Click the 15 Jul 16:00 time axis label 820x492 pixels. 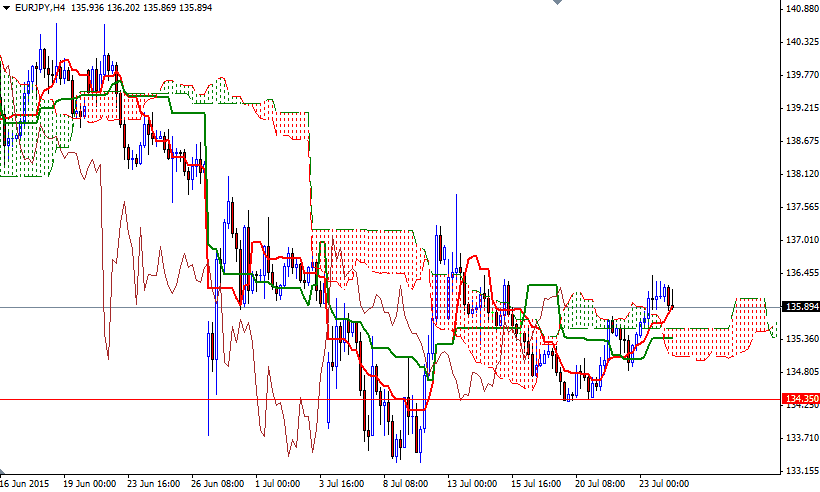536,483
